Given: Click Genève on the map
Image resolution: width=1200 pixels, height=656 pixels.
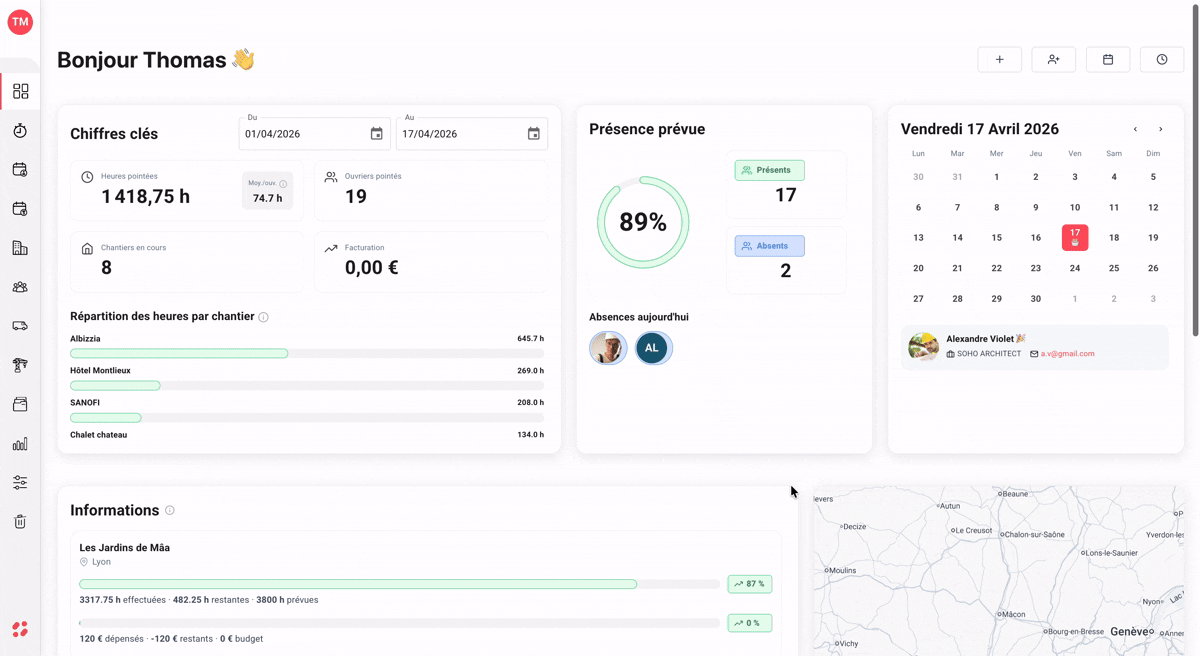Looking at the screenshot, I should point(1131,632).
